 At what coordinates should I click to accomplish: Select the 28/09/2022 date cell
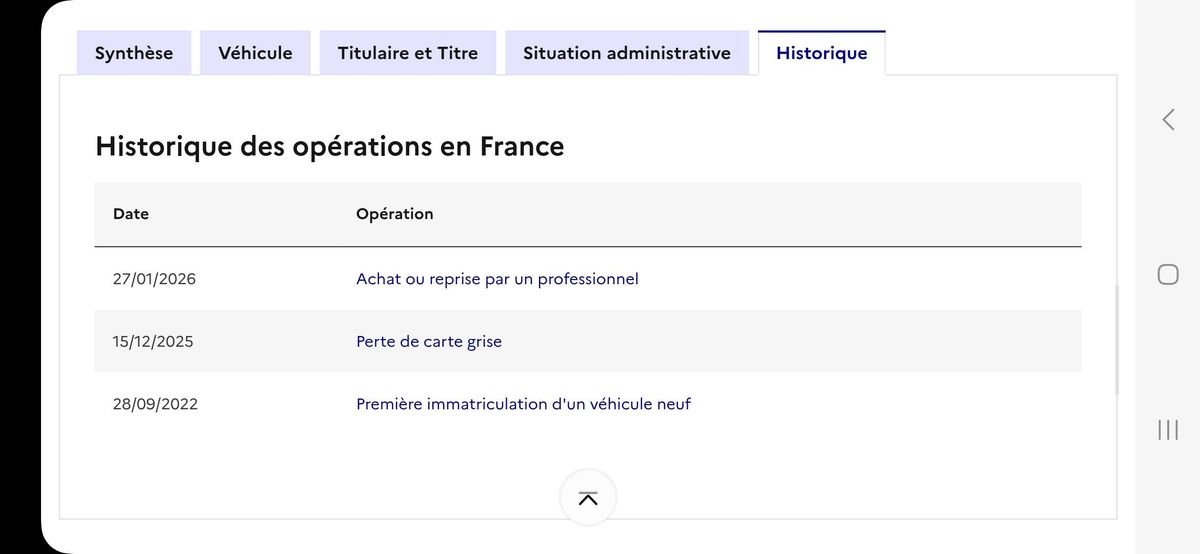[155, 405]
